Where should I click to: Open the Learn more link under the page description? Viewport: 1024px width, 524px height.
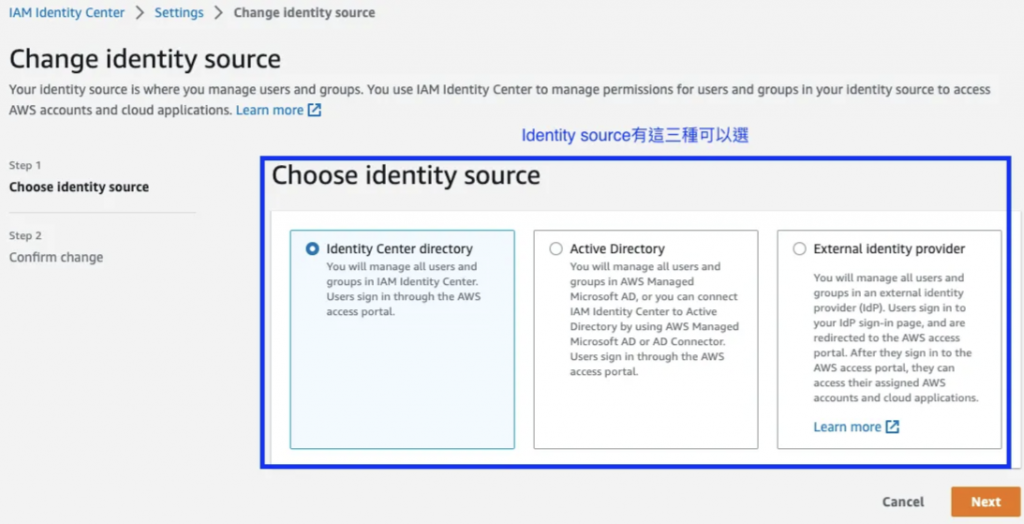point(270,110)
